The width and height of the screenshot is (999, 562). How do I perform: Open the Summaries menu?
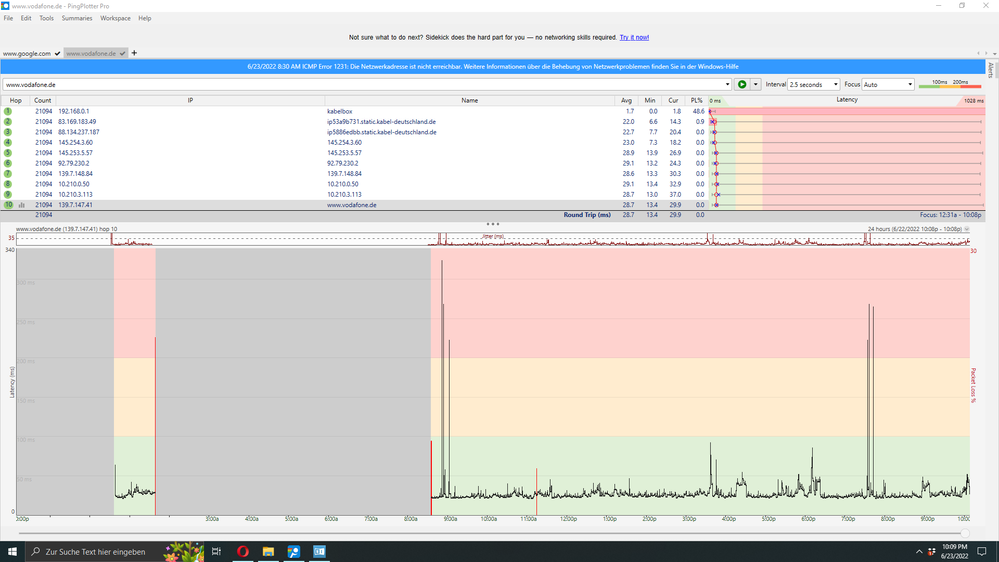[77, 18]
